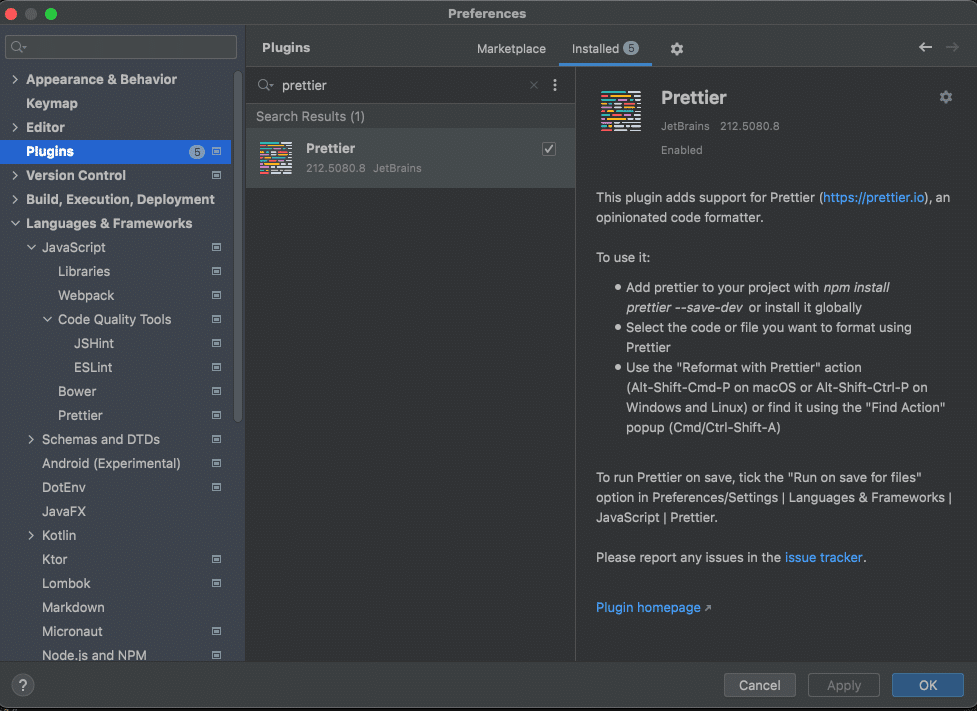This screenshot has height=711, width=977.
Task: Click the plugin search magnifier icon
Action: click(x=265, y=85)
